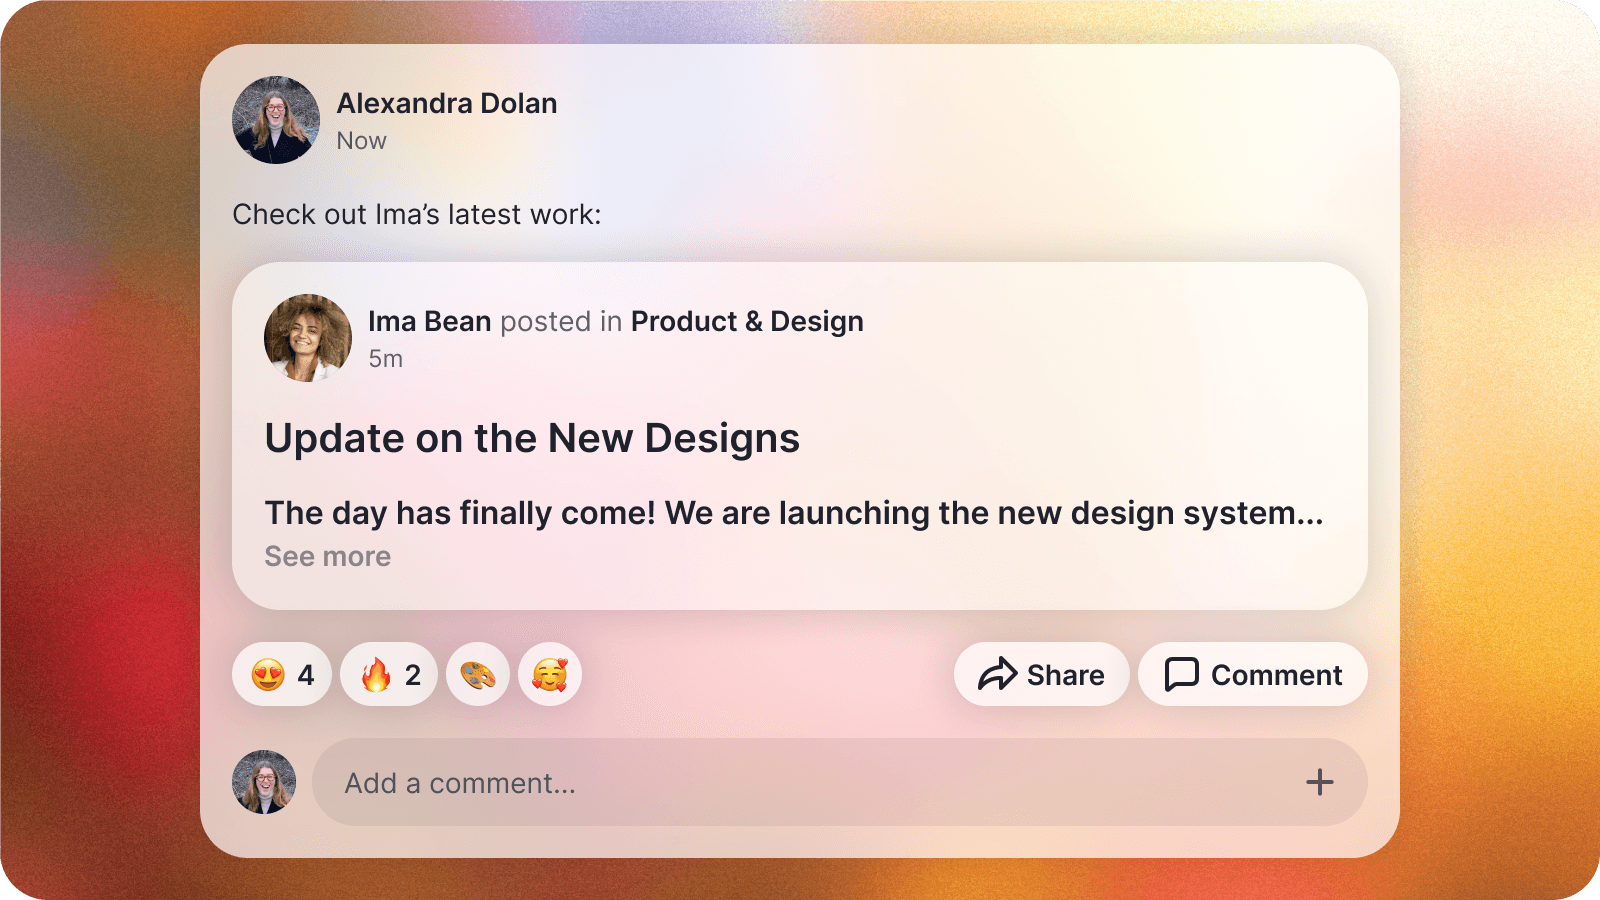1600x900 pixels.
Task: Open Ima Bean's profile avatar
Action: pyautogui.click(x=308, y=338)
